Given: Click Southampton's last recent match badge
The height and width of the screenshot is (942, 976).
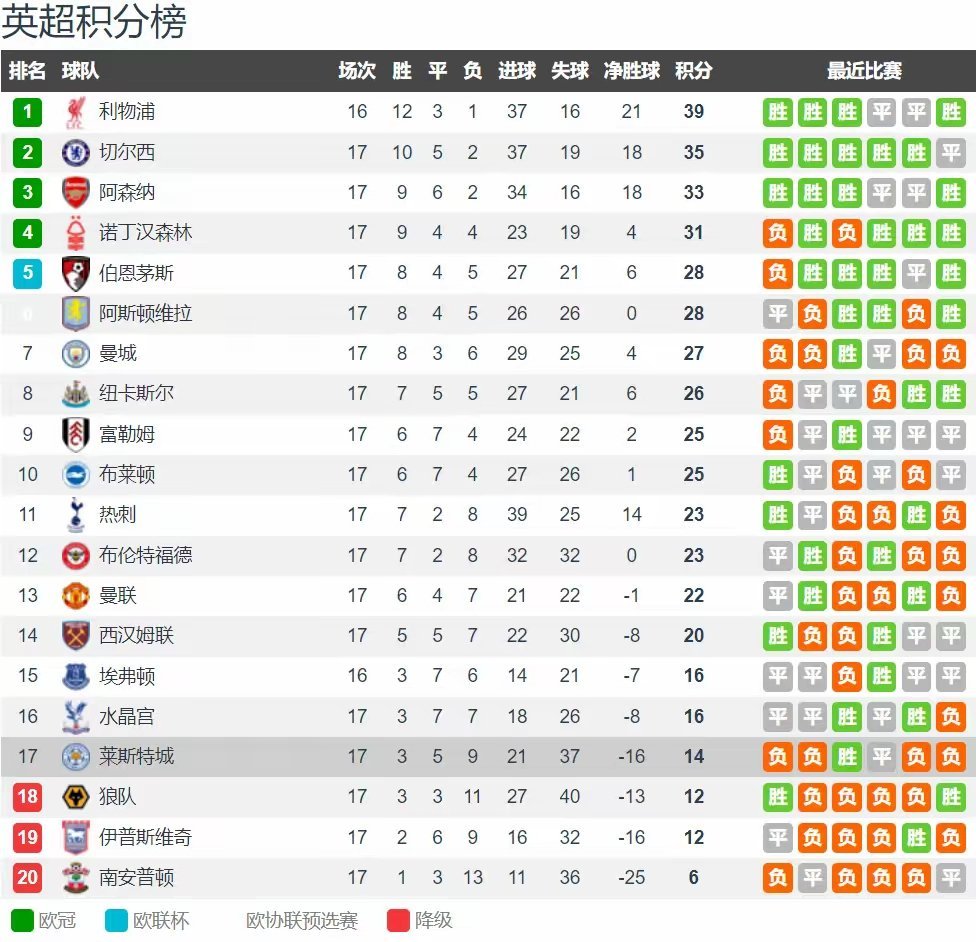Looking at the screenshot, I should (951, 878).
